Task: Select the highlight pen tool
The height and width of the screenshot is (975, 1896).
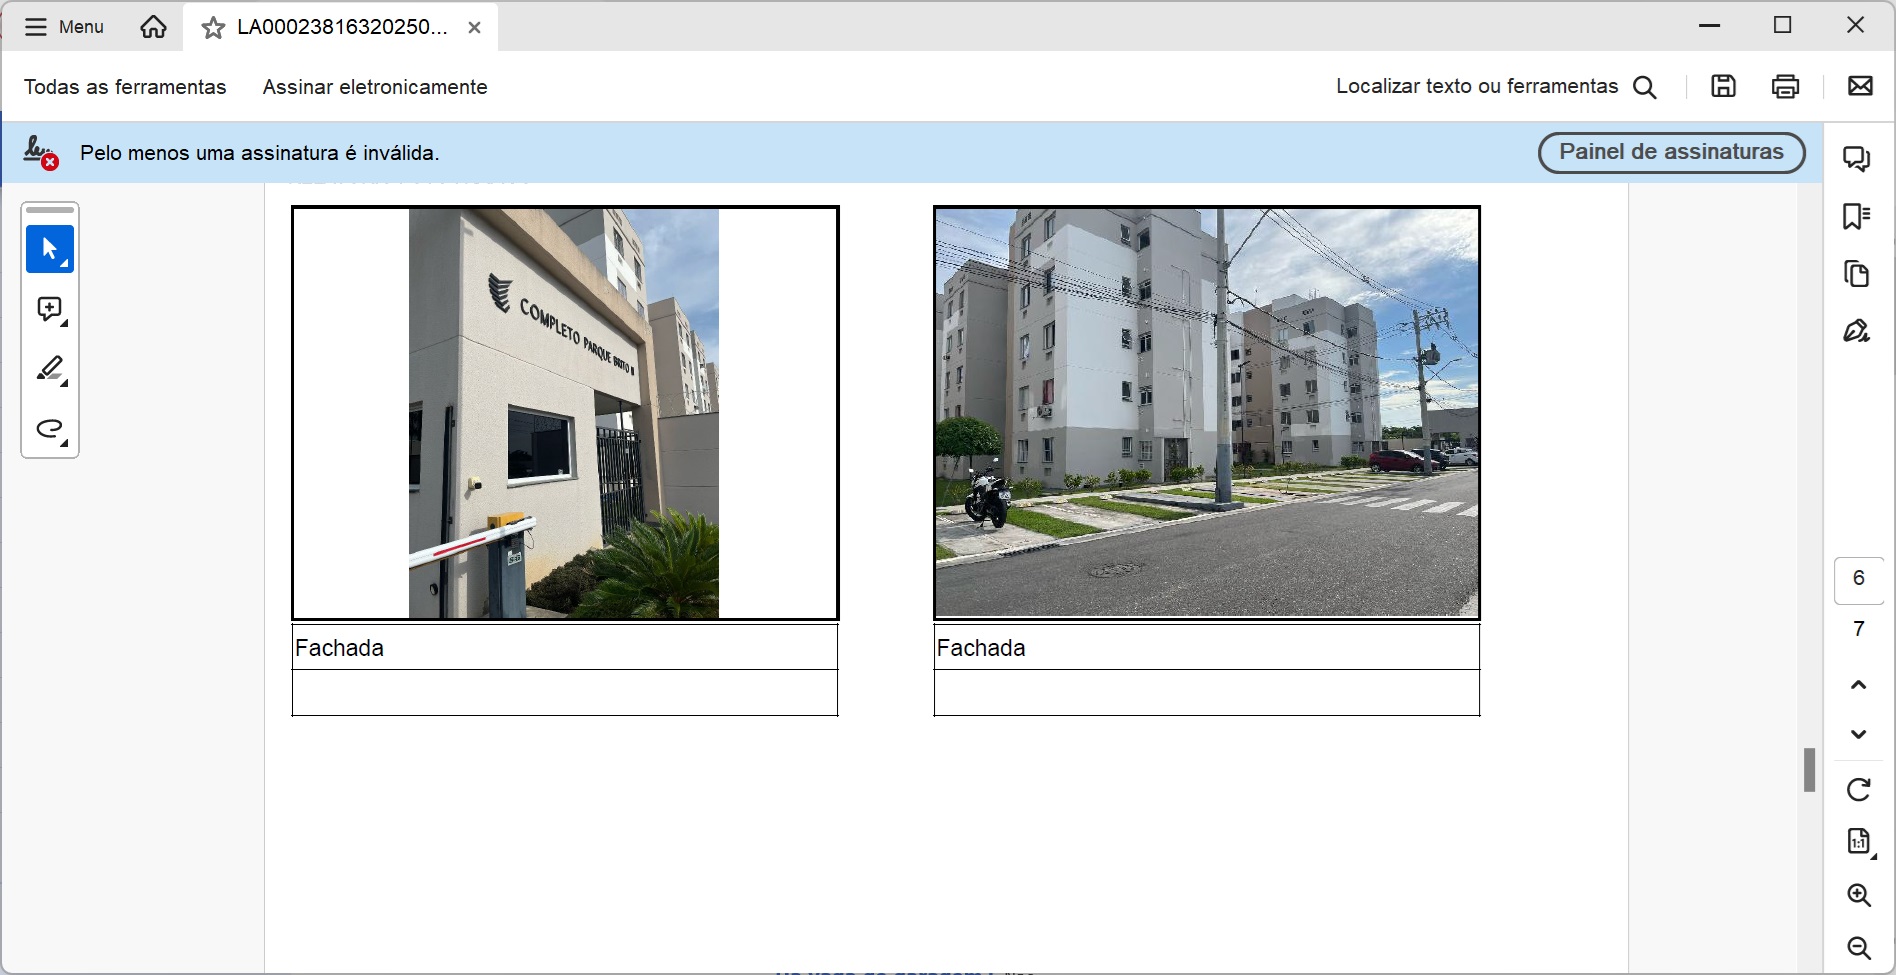Action: coord(49,370)
